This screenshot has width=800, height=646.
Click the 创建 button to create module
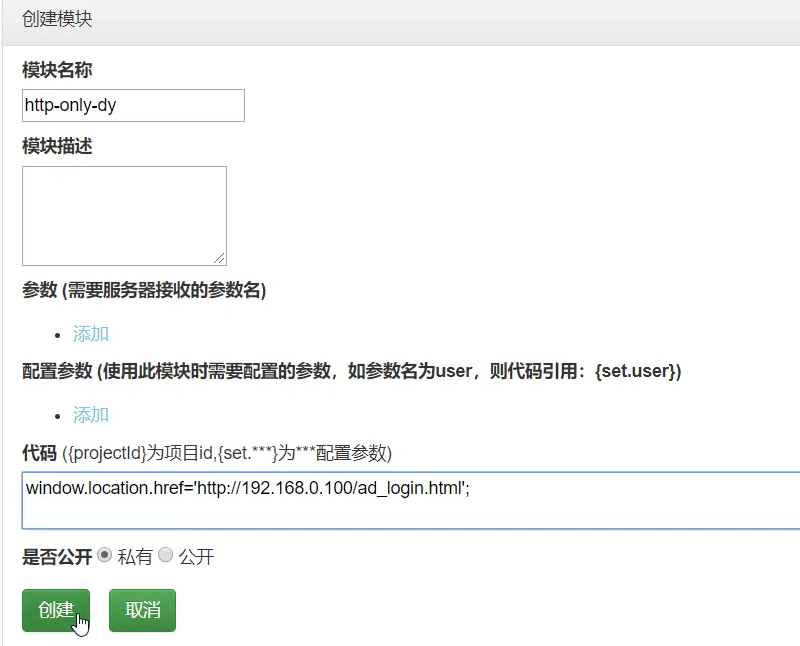tap(56, 610)
